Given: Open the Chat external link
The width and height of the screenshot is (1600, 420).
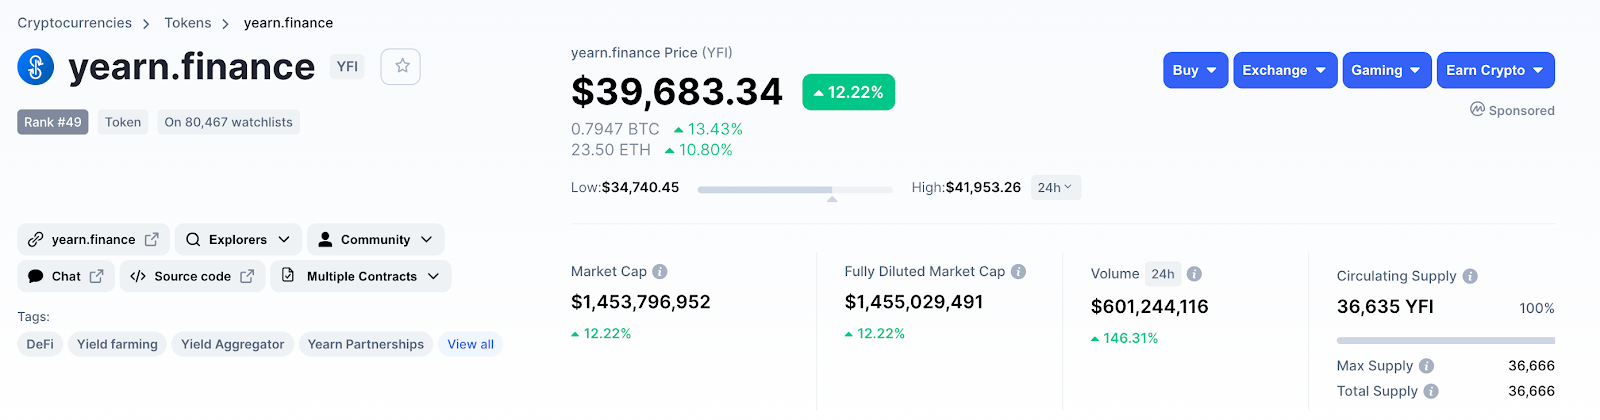Looking at the screenshot, I should pyautogui.click(x=66, y=276).
